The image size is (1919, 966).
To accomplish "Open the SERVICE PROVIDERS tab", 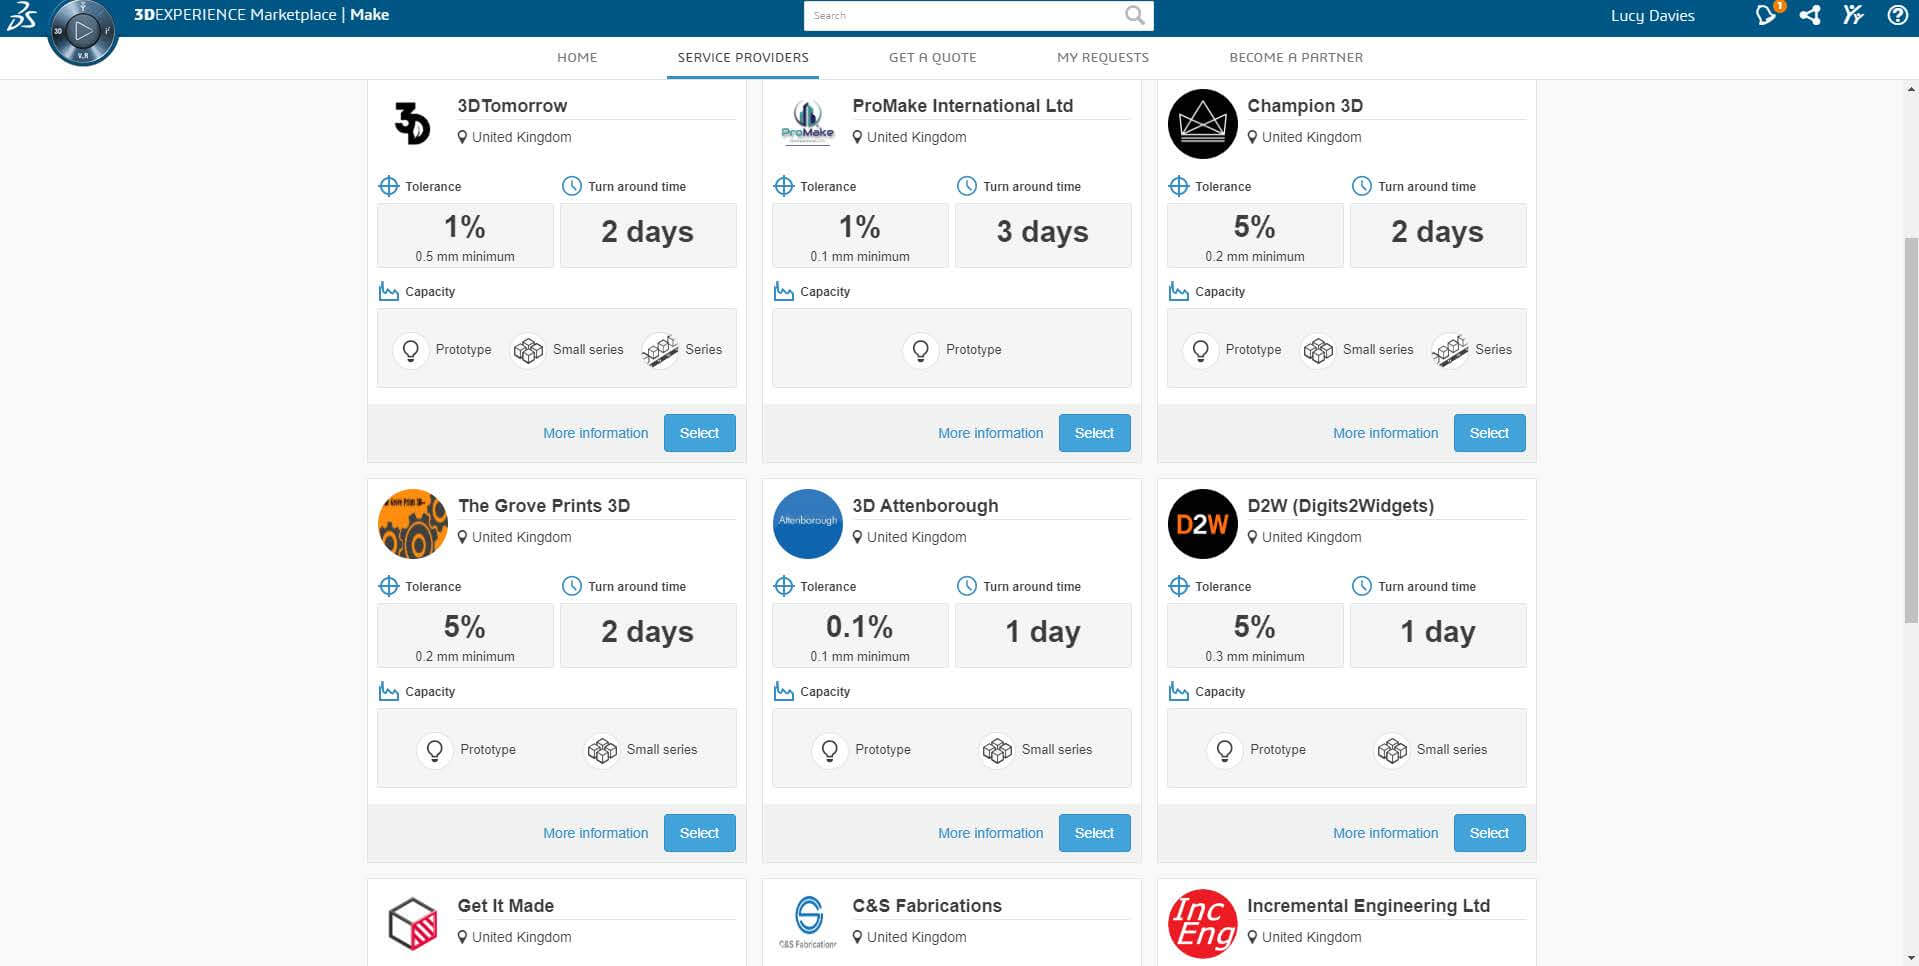I will click(743, 57).
